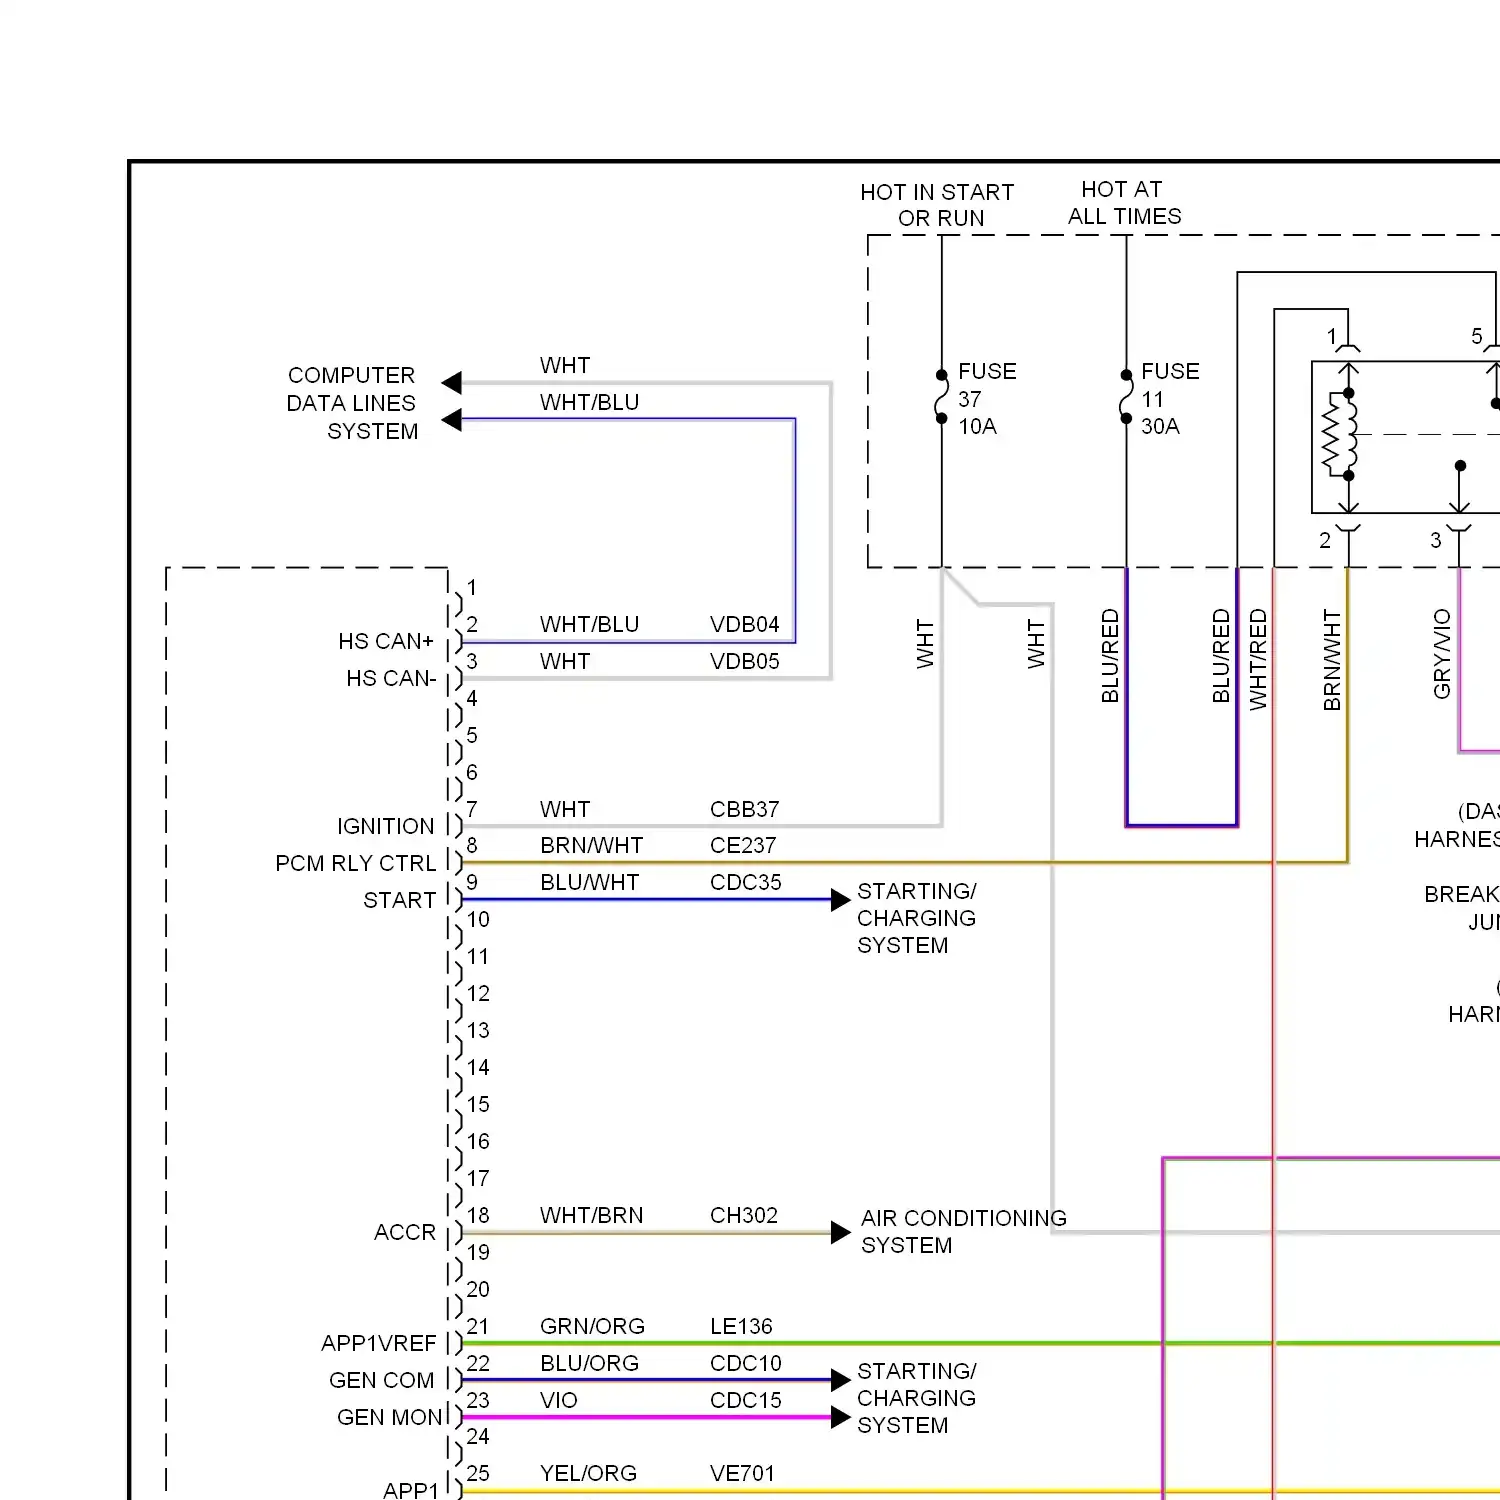The image size is (1500, 1500).
Task: Select the HOT IN START OR RUN heading
Action: 937,205
